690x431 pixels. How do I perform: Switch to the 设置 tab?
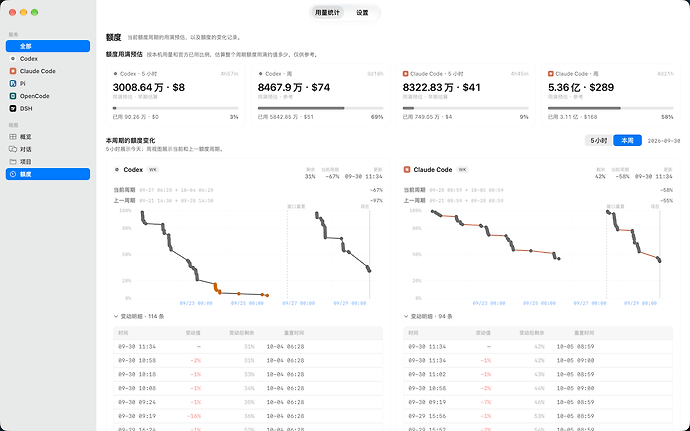(x=362, y=13)
